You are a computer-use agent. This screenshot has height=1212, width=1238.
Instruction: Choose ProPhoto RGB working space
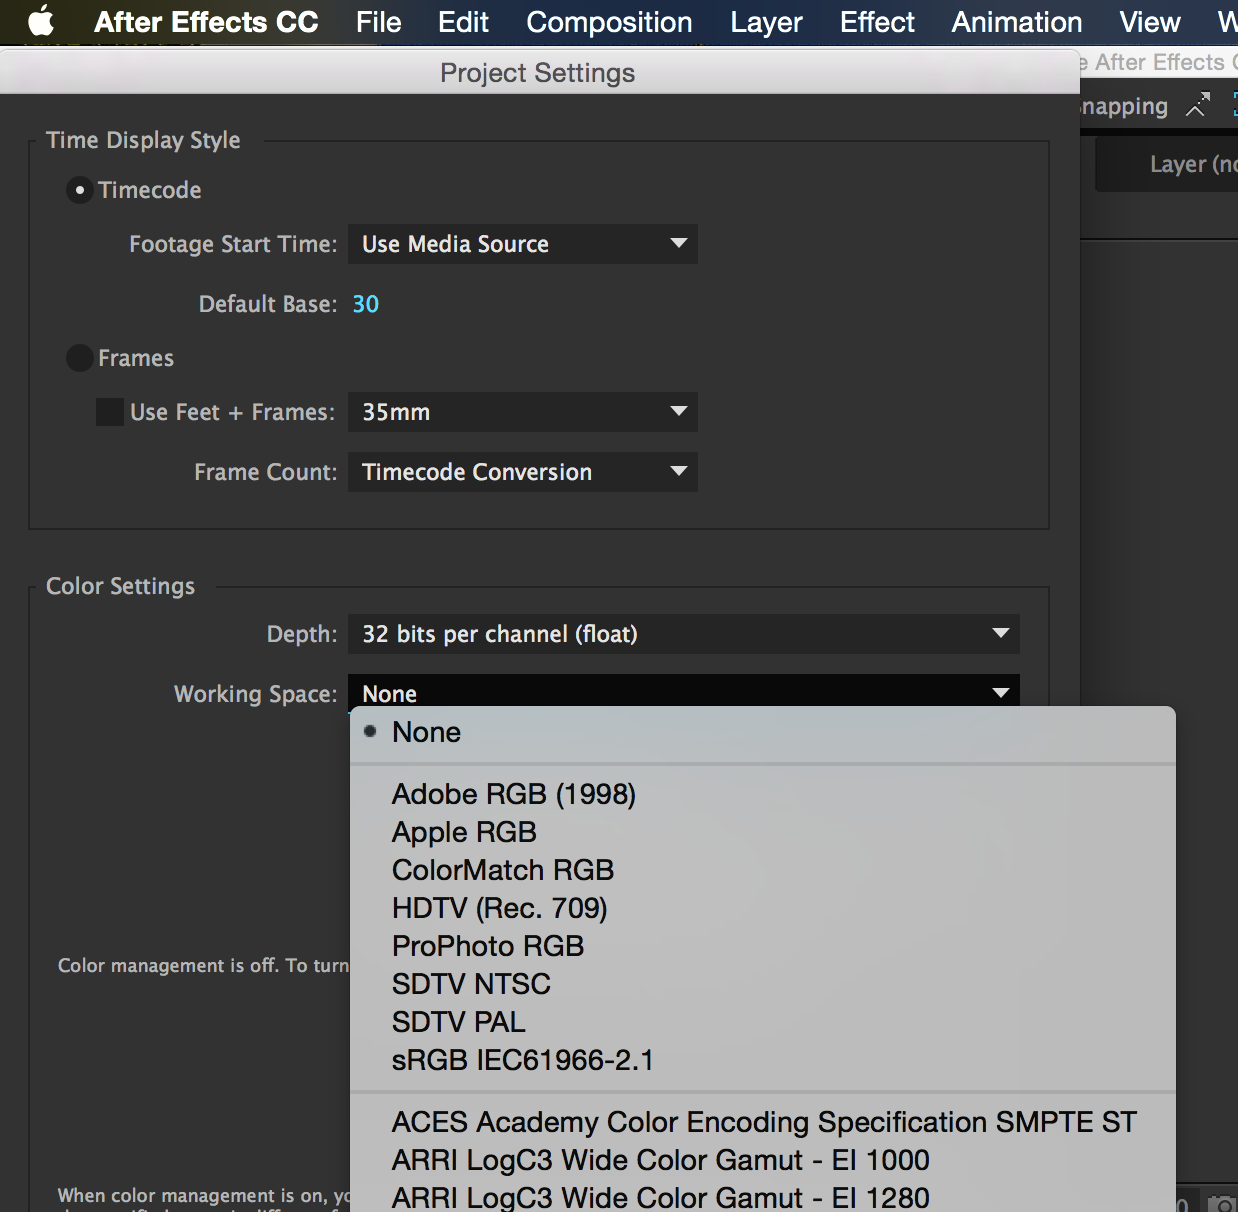pos(763,946)
